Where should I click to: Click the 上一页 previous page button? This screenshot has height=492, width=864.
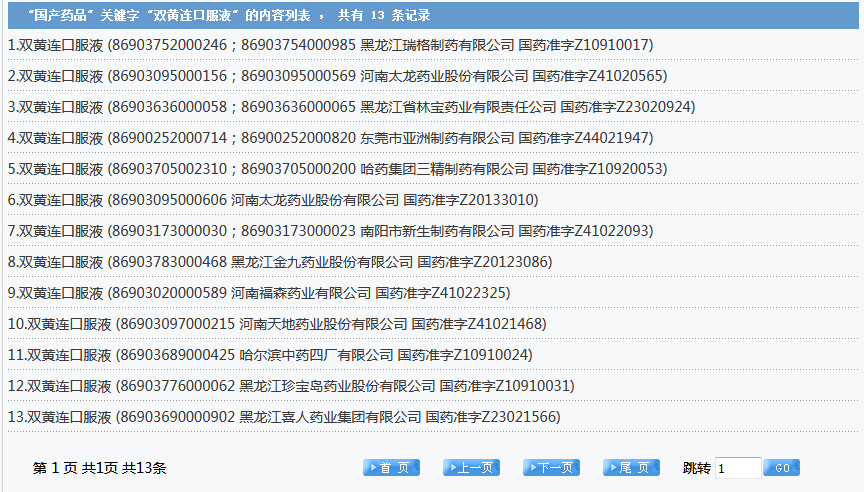tap(471, 468)
